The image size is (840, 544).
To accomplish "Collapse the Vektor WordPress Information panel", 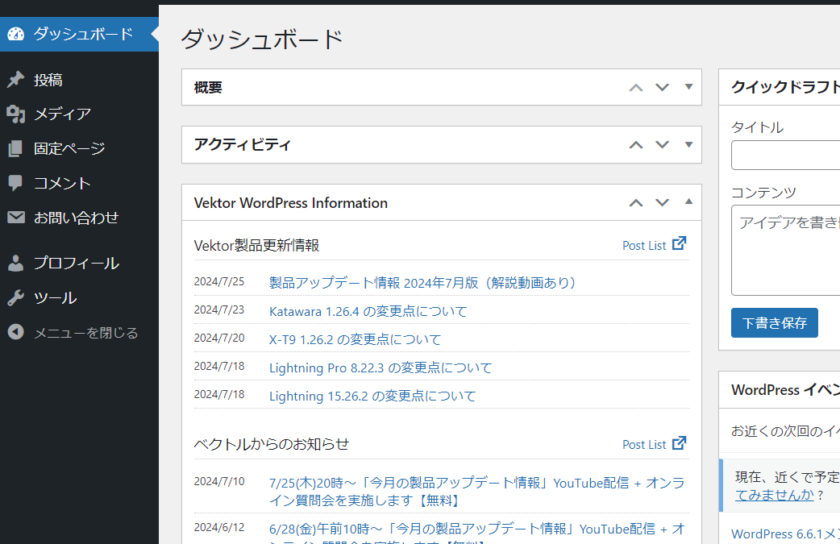I will [x=689, y=202].
